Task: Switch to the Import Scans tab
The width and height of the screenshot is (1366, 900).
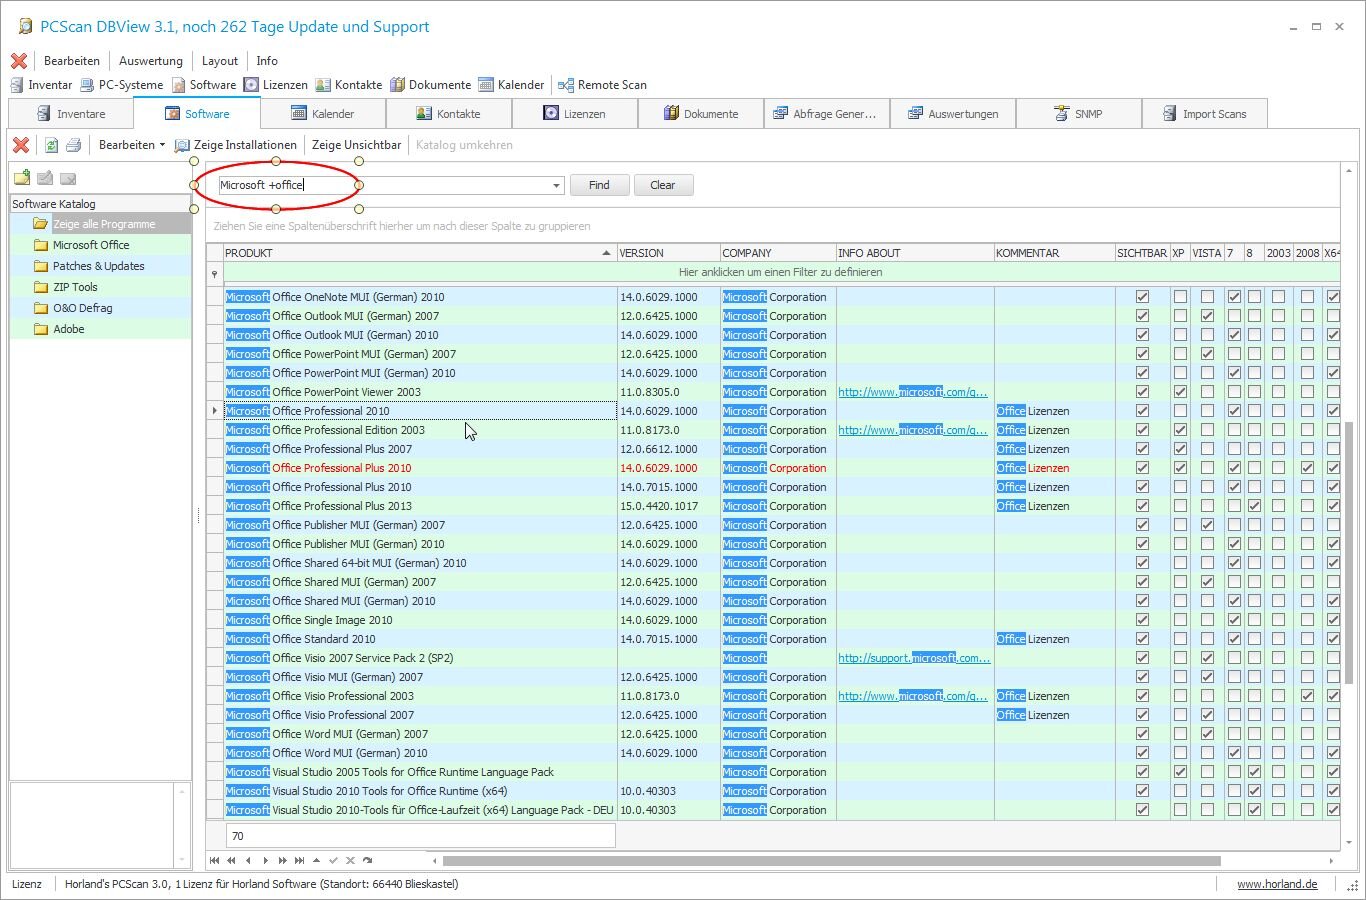Action: coord(1204,114)
